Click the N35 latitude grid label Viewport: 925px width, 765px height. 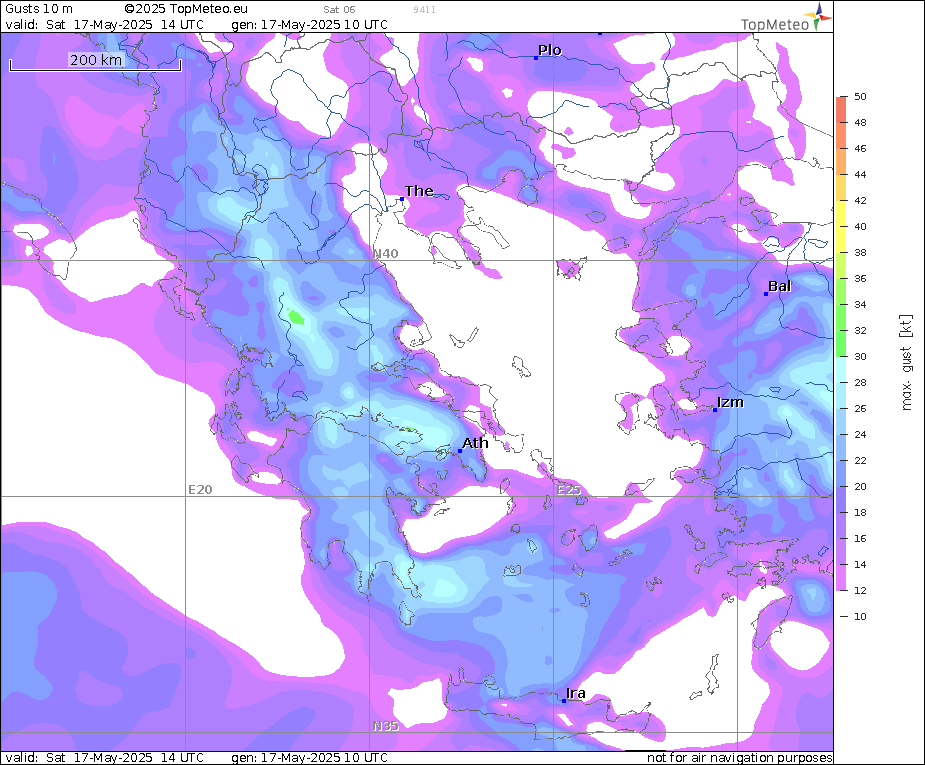(386, 726)
